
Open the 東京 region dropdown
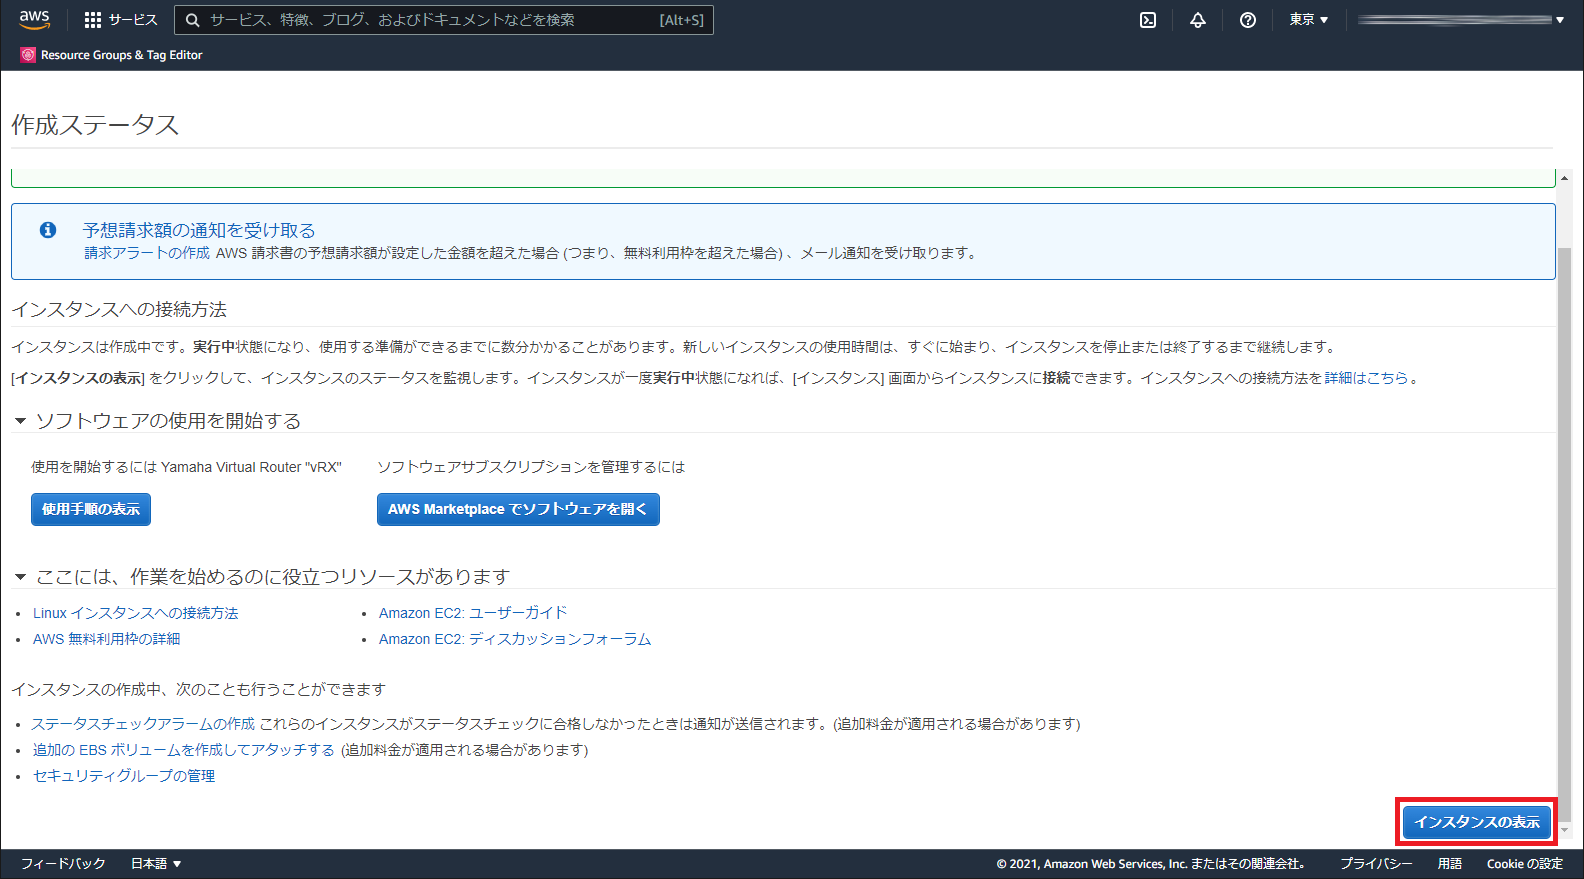[x=1308, y=20]
